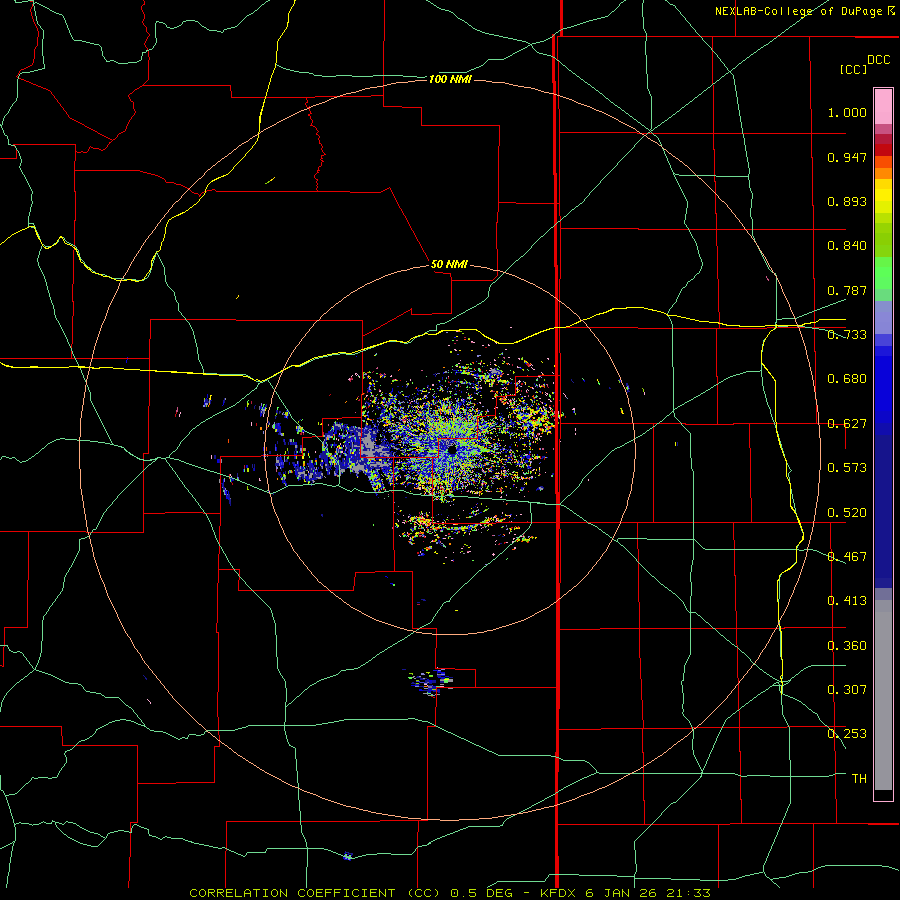Viewport: 900px width, 900px height.
Task: Click the Correlation Coefficient KFDX caption
Action: coord(450,893)
